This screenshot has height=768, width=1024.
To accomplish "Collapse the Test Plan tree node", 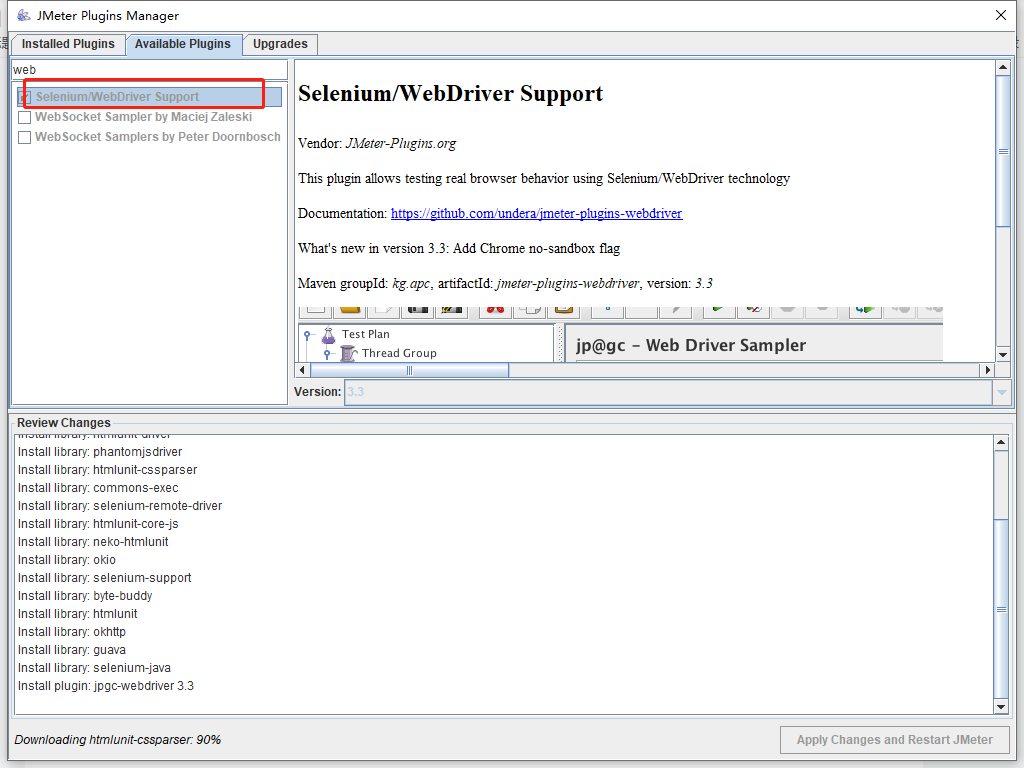I will [x=308, y=335].
